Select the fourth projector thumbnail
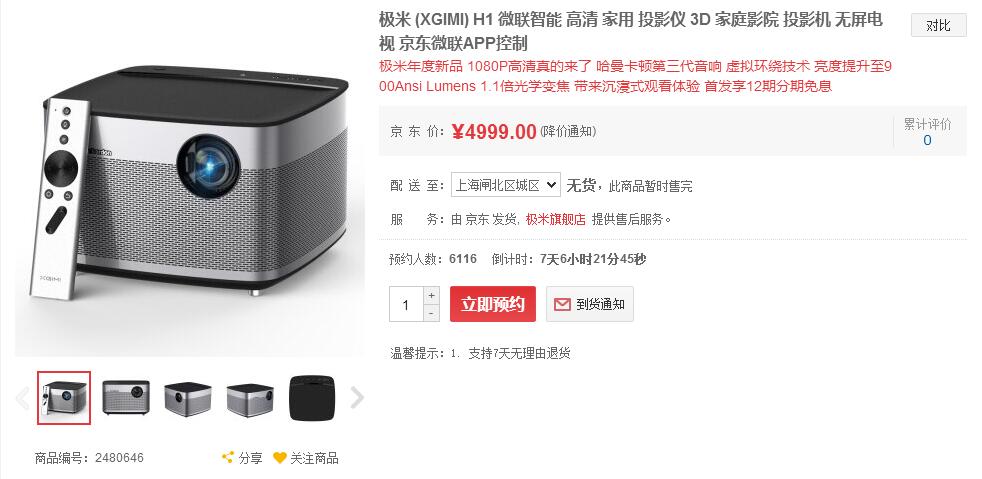The height and width of the screenshot is (479, 982). click(250, 398)
